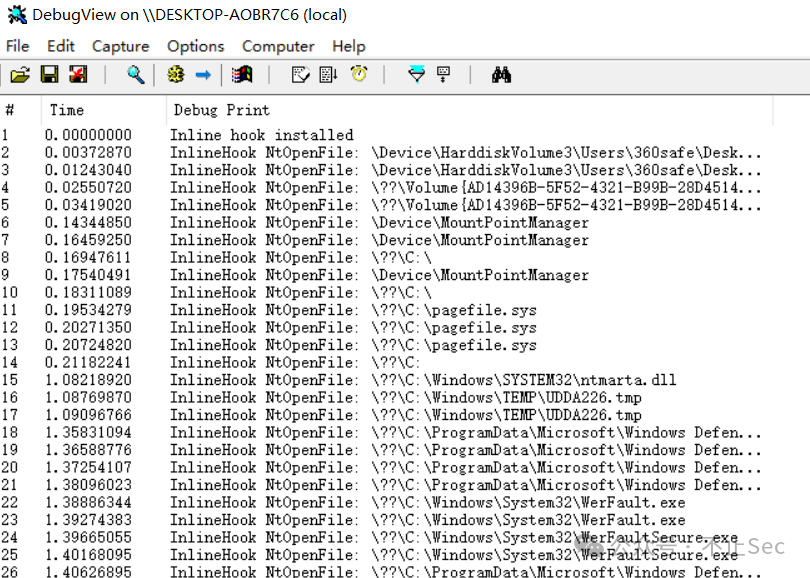Sort by the Time column header
The height and width of the screenshot is (578, 810).
coord(66,110)
